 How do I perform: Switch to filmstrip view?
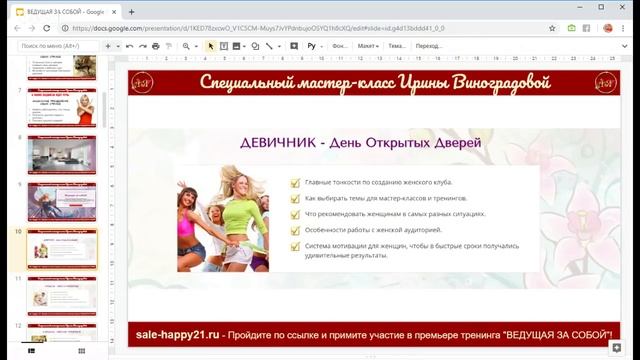click(31, 351)
